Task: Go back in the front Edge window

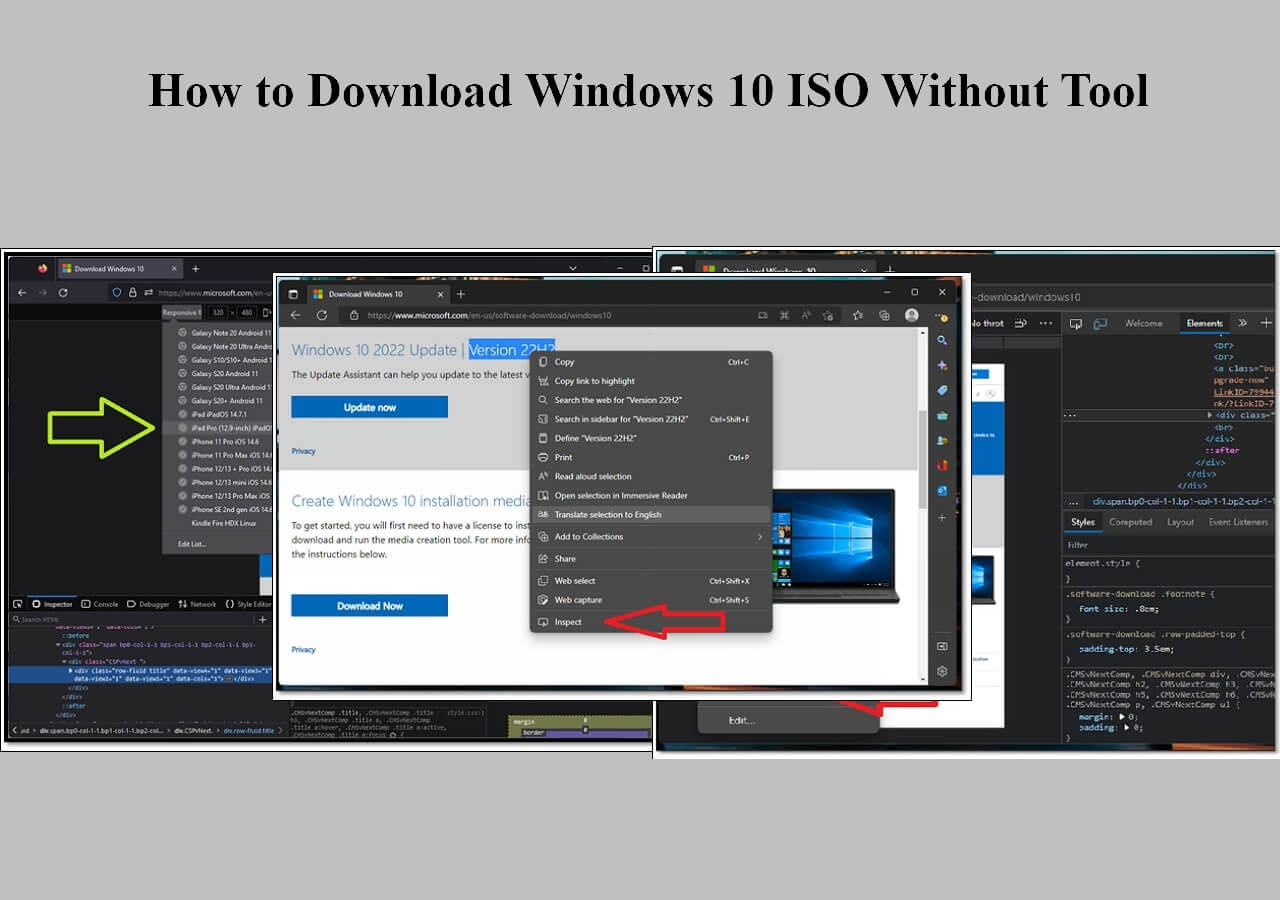Action: 296,315
